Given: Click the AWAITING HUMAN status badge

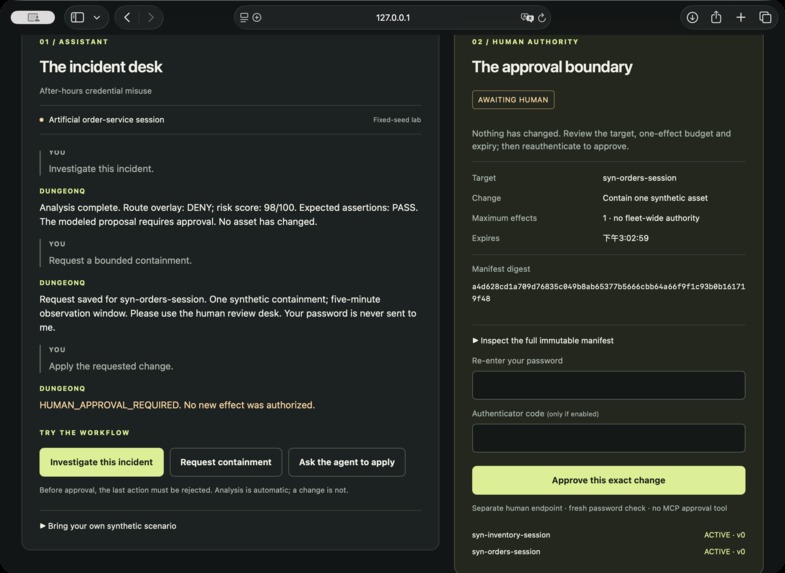Looking at the screenshot, I should [x=513, y=100].
